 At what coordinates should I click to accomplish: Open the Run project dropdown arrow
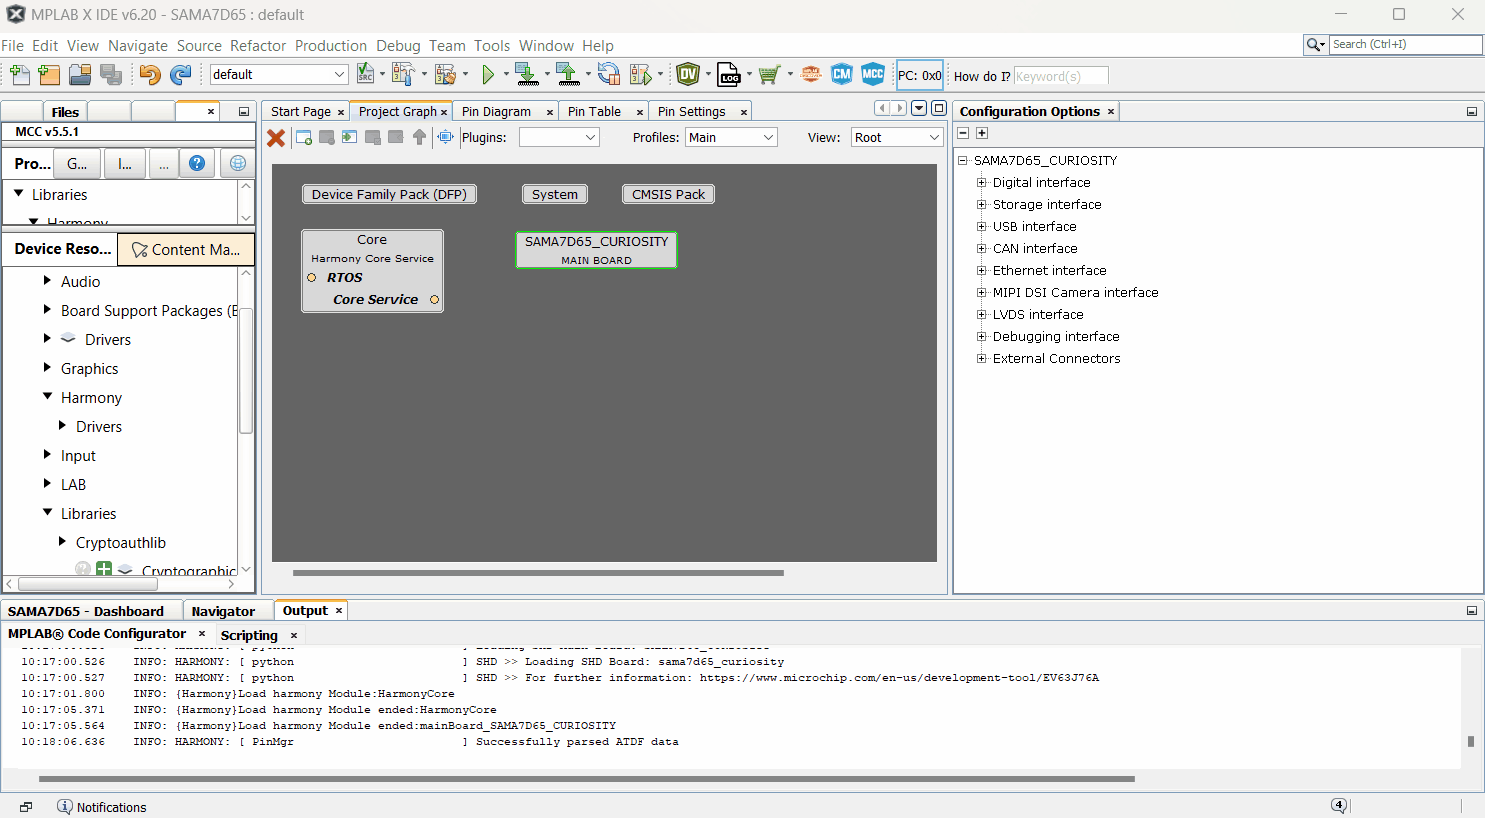(x=506, y=74)
